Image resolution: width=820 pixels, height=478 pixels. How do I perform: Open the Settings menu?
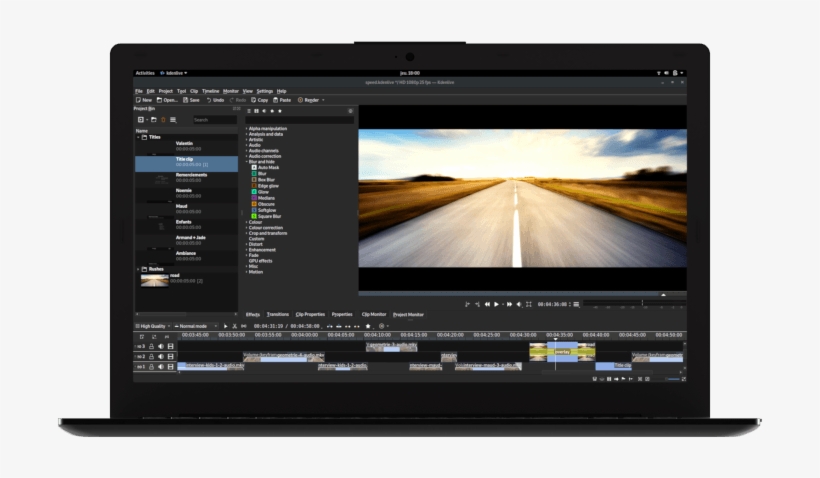tap(265, 91)
